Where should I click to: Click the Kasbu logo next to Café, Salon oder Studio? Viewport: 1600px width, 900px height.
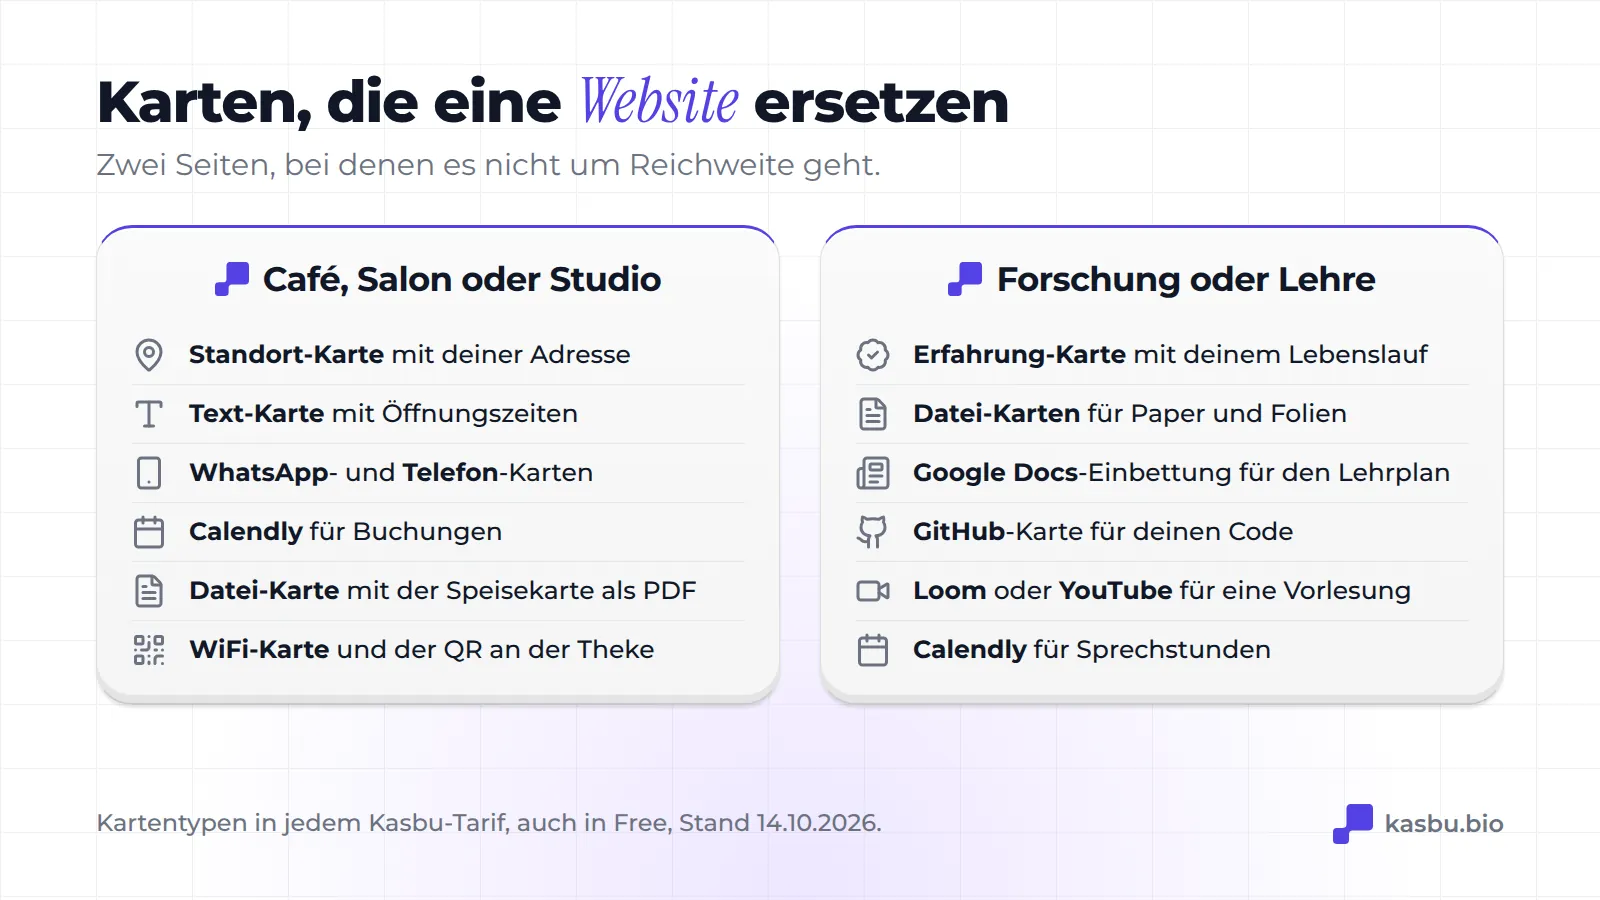(x=232, y=279)
